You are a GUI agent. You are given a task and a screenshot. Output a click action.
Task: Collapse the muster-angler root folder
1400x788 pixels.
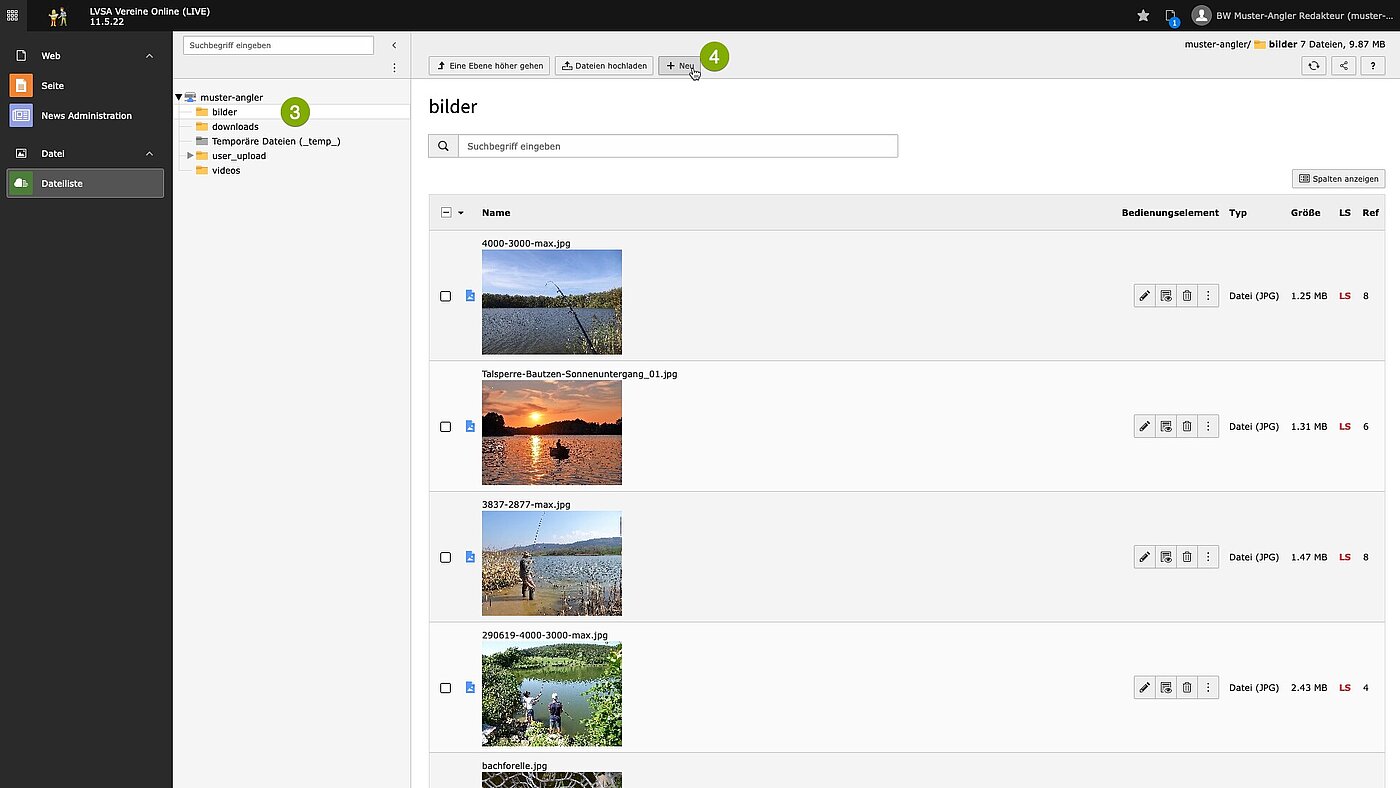179,97
